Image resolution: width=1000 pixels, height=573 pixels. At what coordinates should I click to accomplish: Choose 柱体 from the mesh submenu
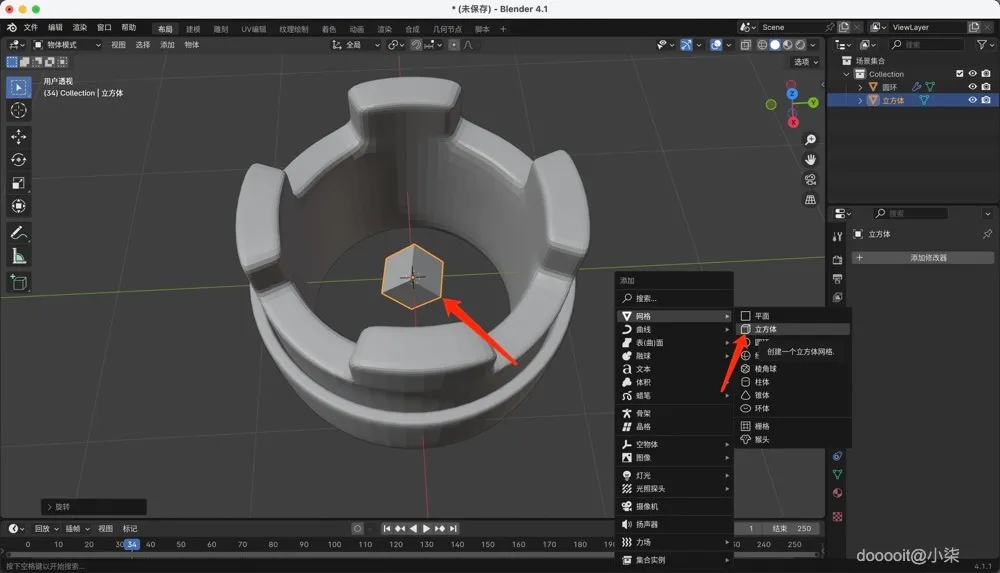pos(763,382)
